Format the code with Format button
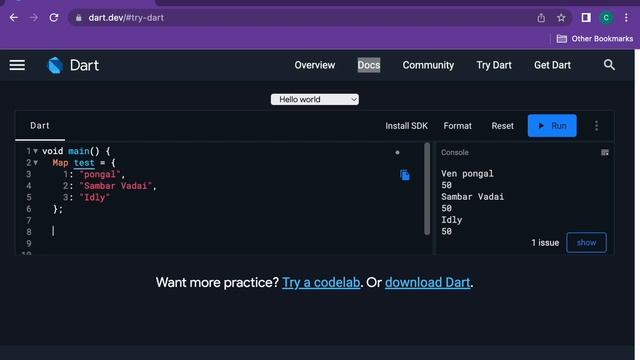The image size is (640, 360). [x=458, y=126]
